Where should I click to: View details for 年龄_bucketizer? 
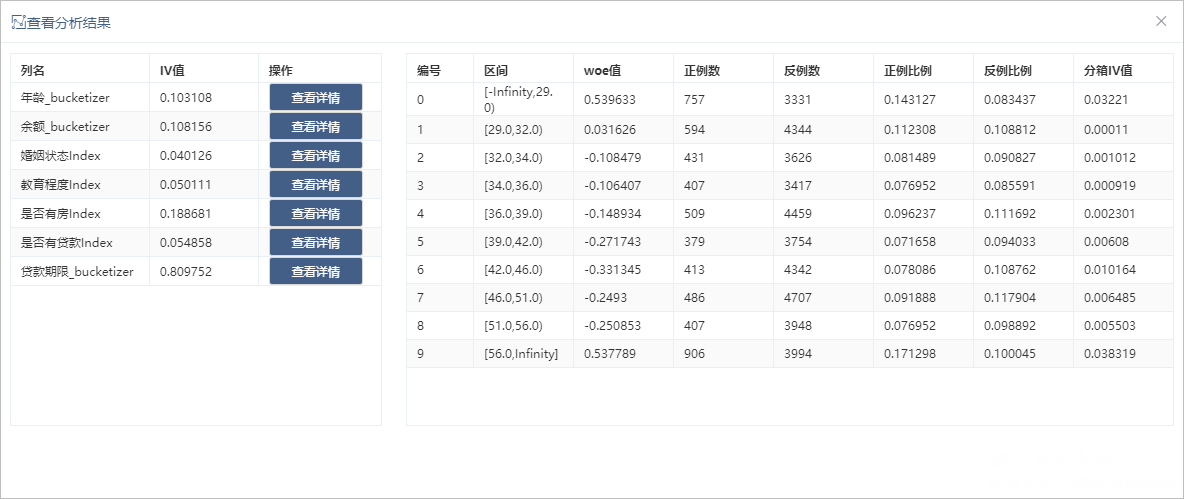click(x=316, y=97)
